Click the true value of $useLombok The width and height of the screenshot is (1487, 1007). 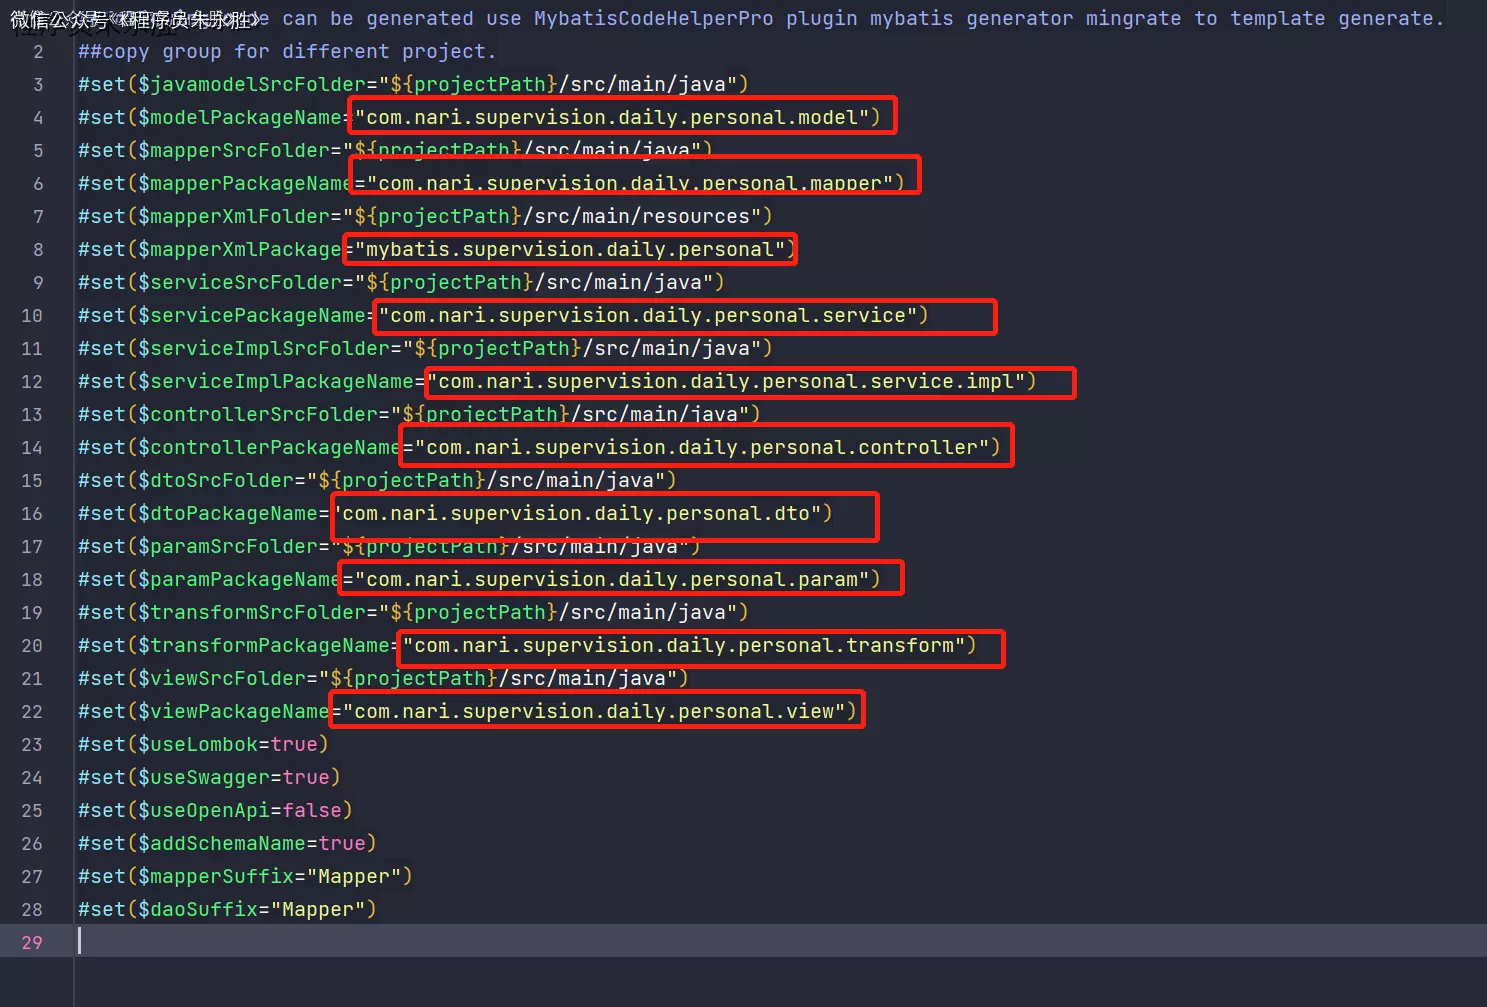coord(294,744)
